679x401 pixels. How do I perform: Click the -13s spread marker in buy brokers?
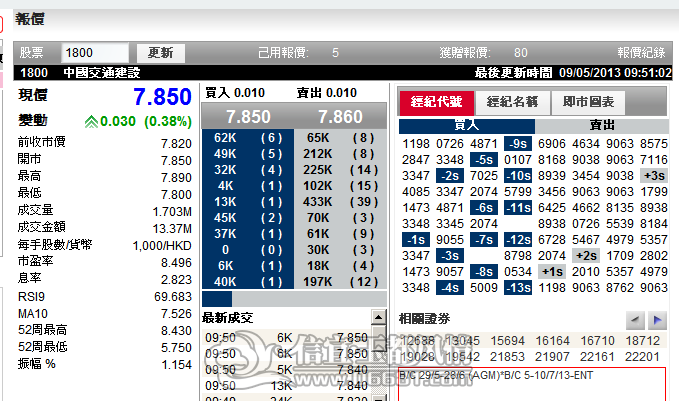(x=518, y=288)
